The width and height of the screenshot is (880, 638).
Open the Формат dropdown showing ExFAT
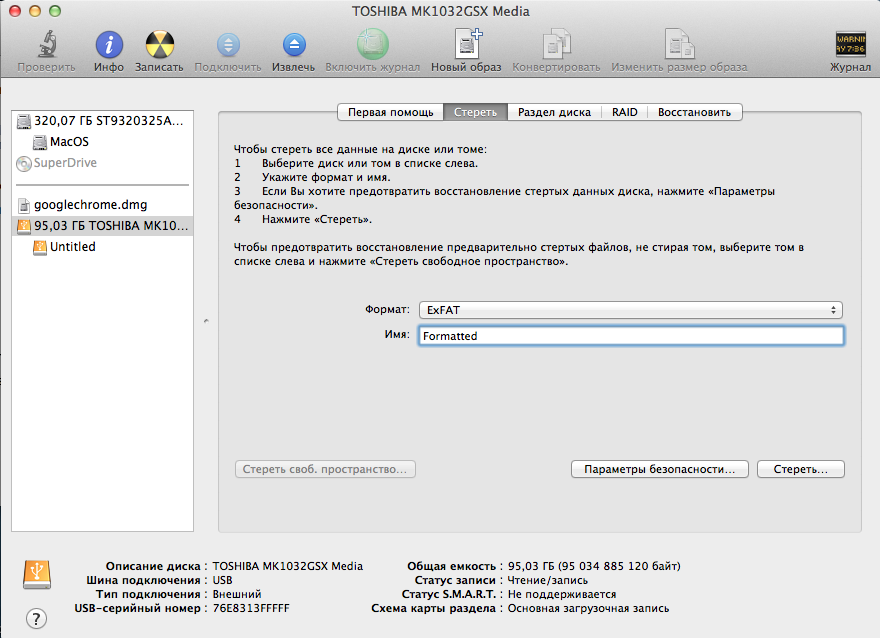coord(630,310)
